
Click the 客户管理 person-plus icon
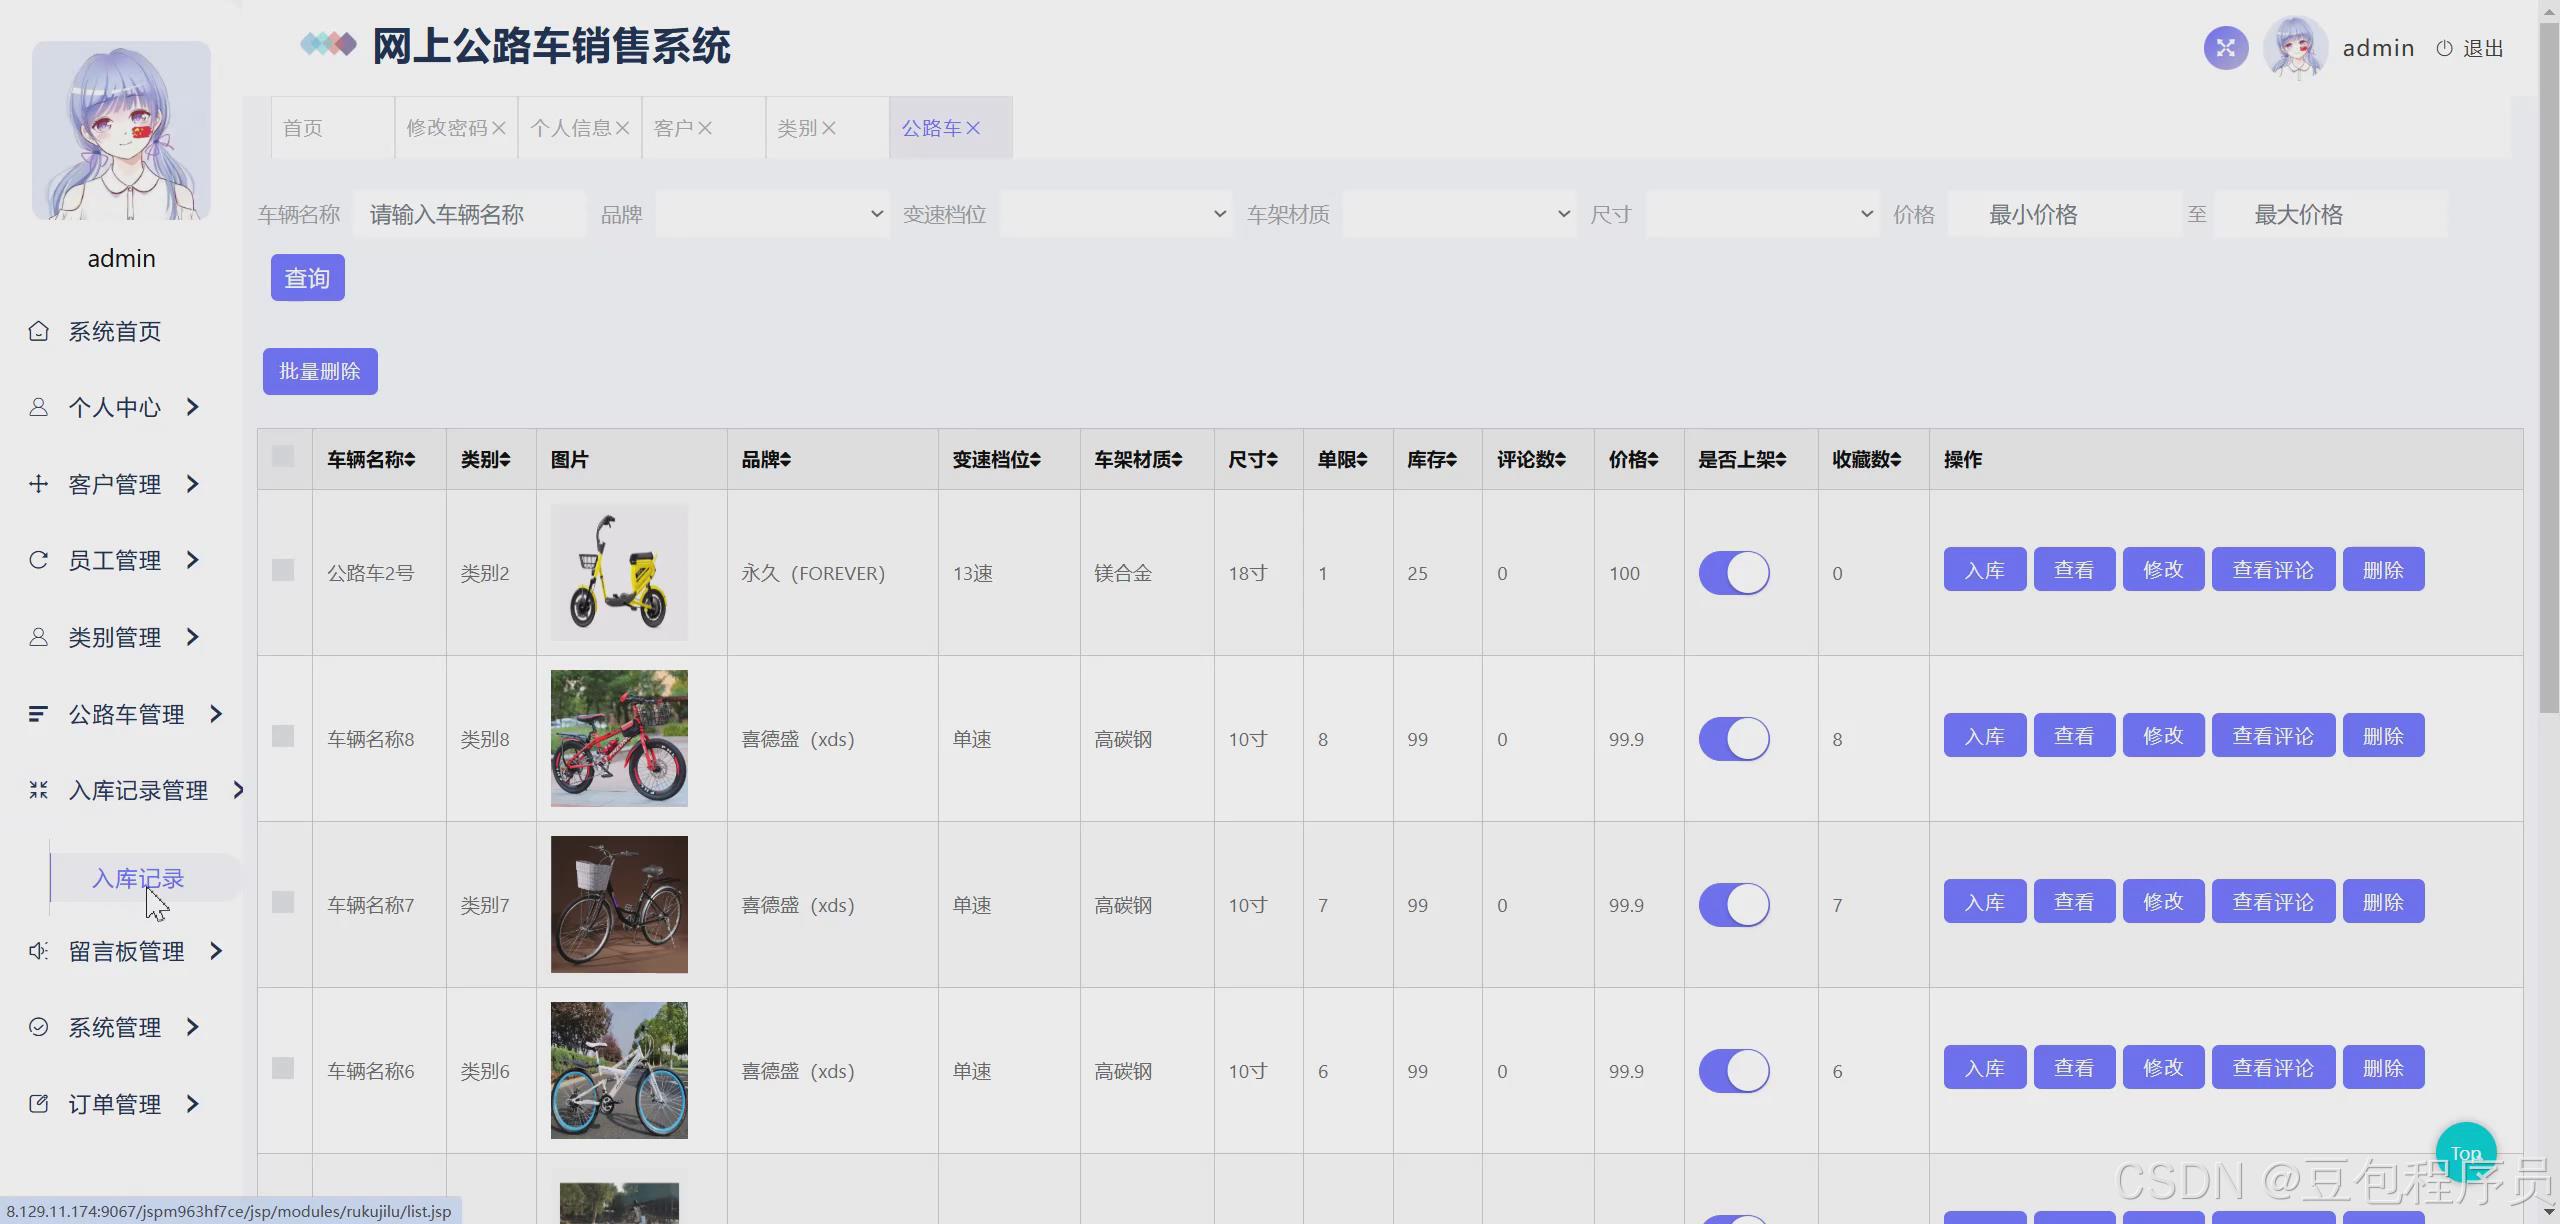38,484
